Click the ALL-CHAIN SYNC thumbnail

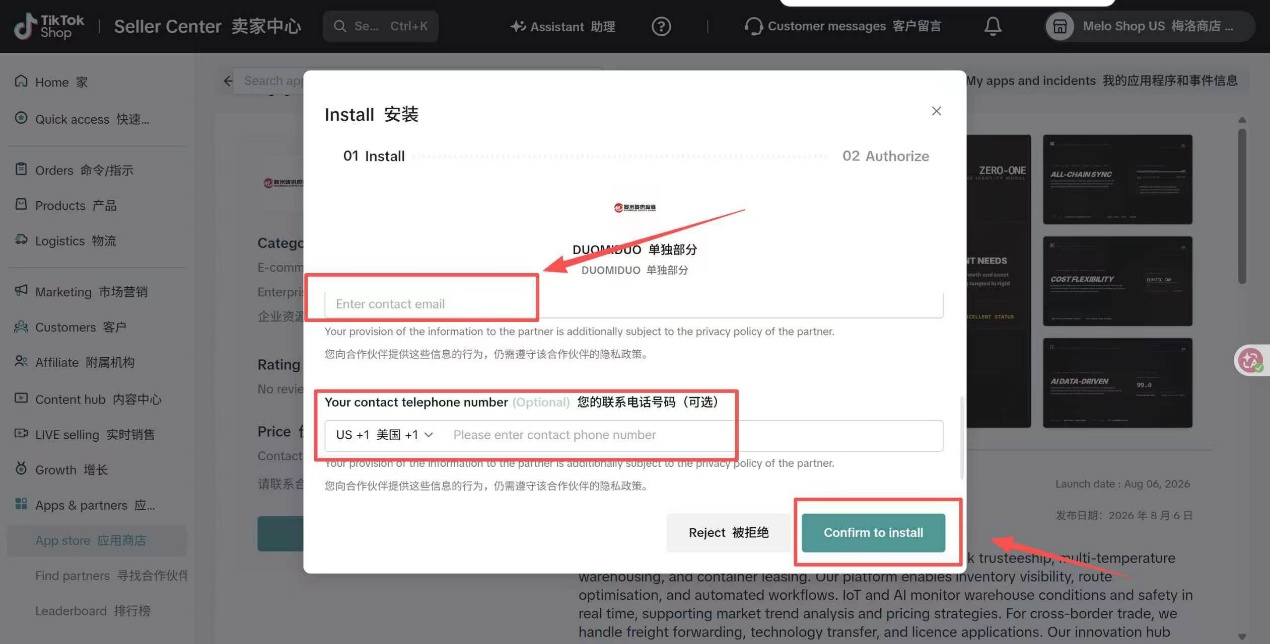1117,180
